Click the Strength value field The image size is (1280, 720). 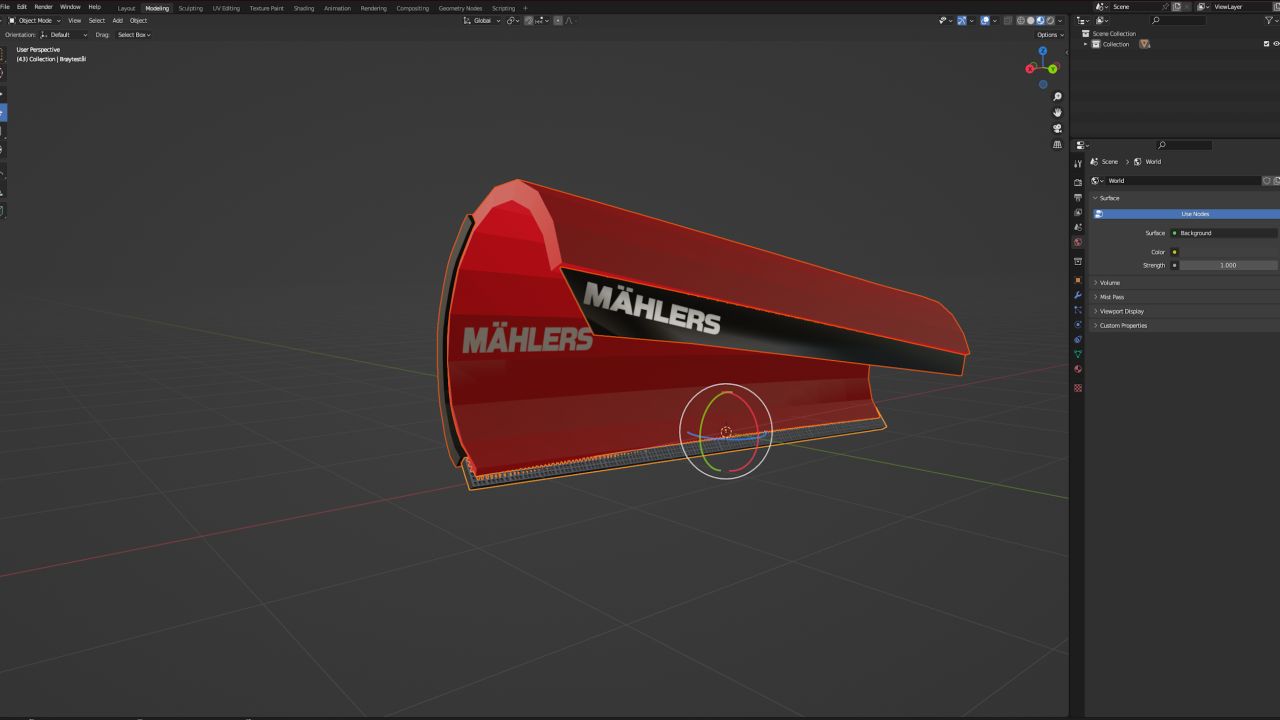[1229, 265]
